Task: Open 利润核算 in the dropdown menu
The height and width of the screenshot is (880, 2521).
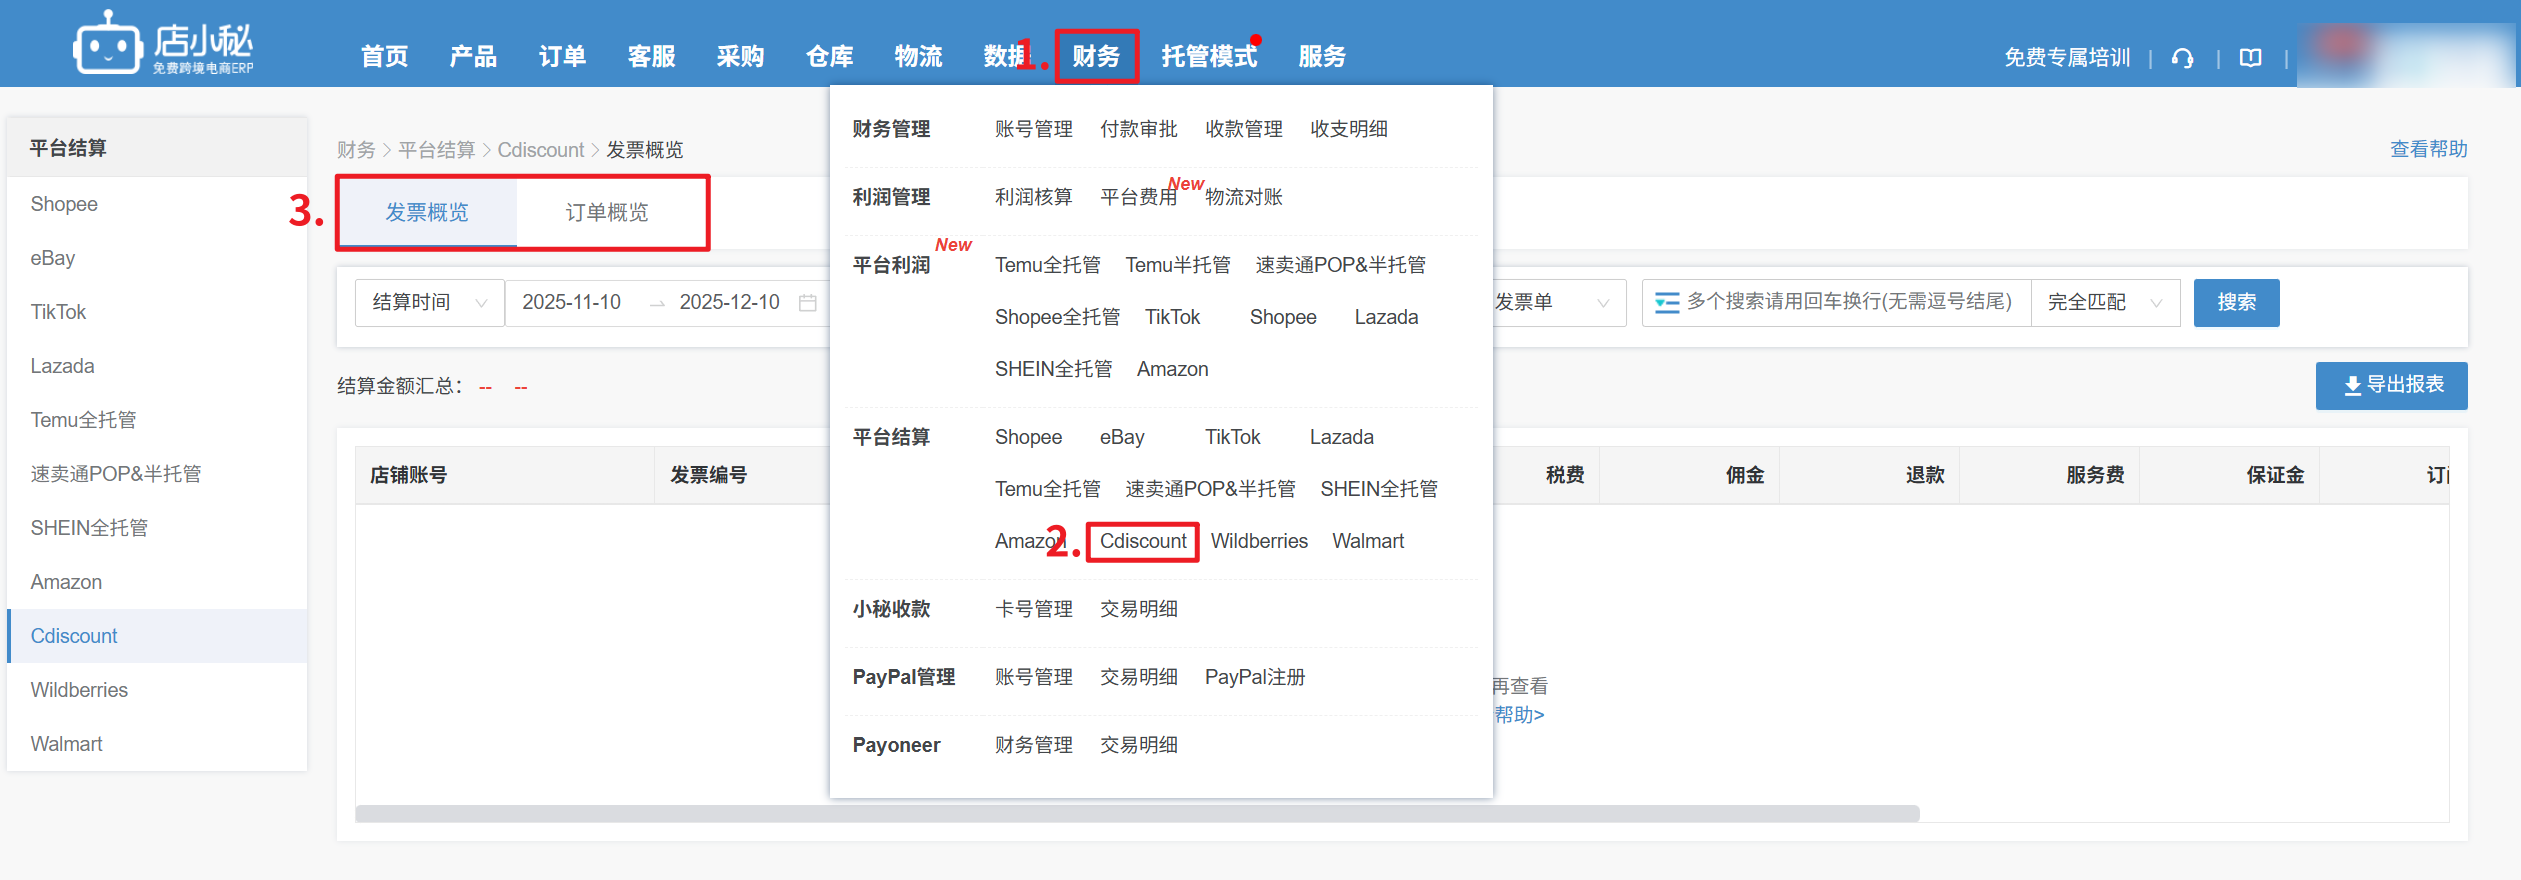Action: [x=1033, y=197]
